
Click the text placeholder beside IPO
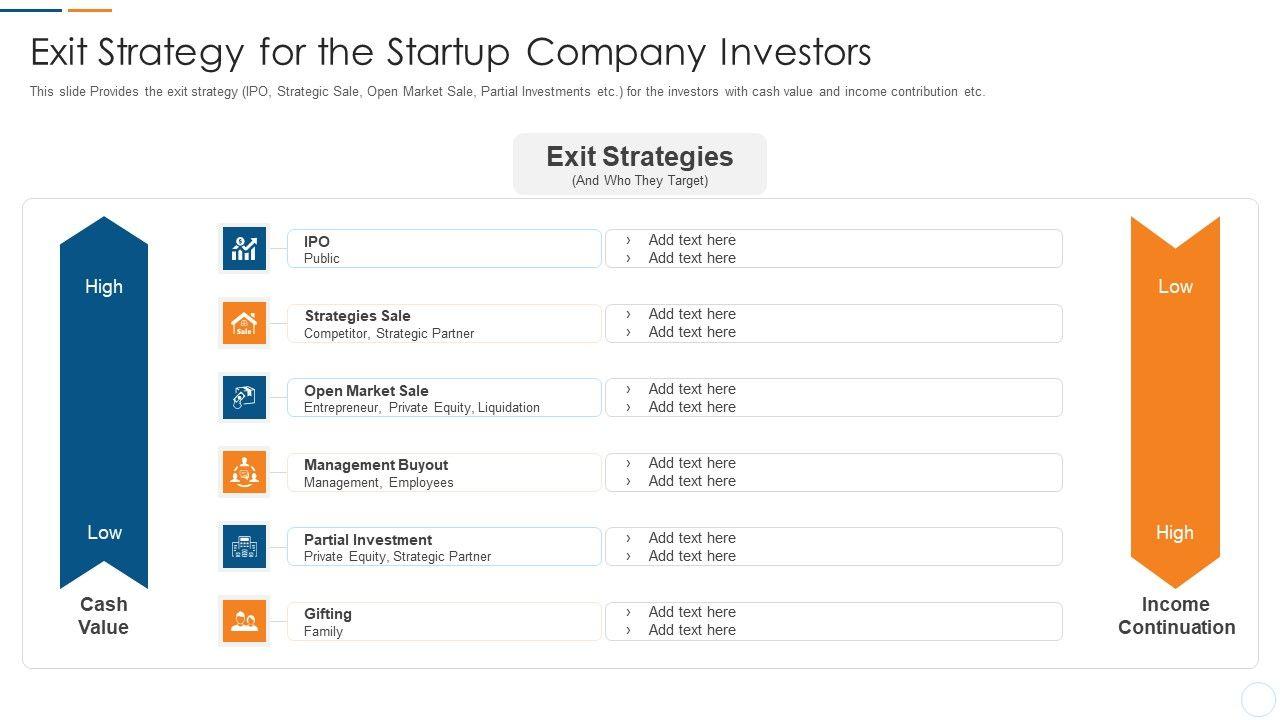pos(834,249)
